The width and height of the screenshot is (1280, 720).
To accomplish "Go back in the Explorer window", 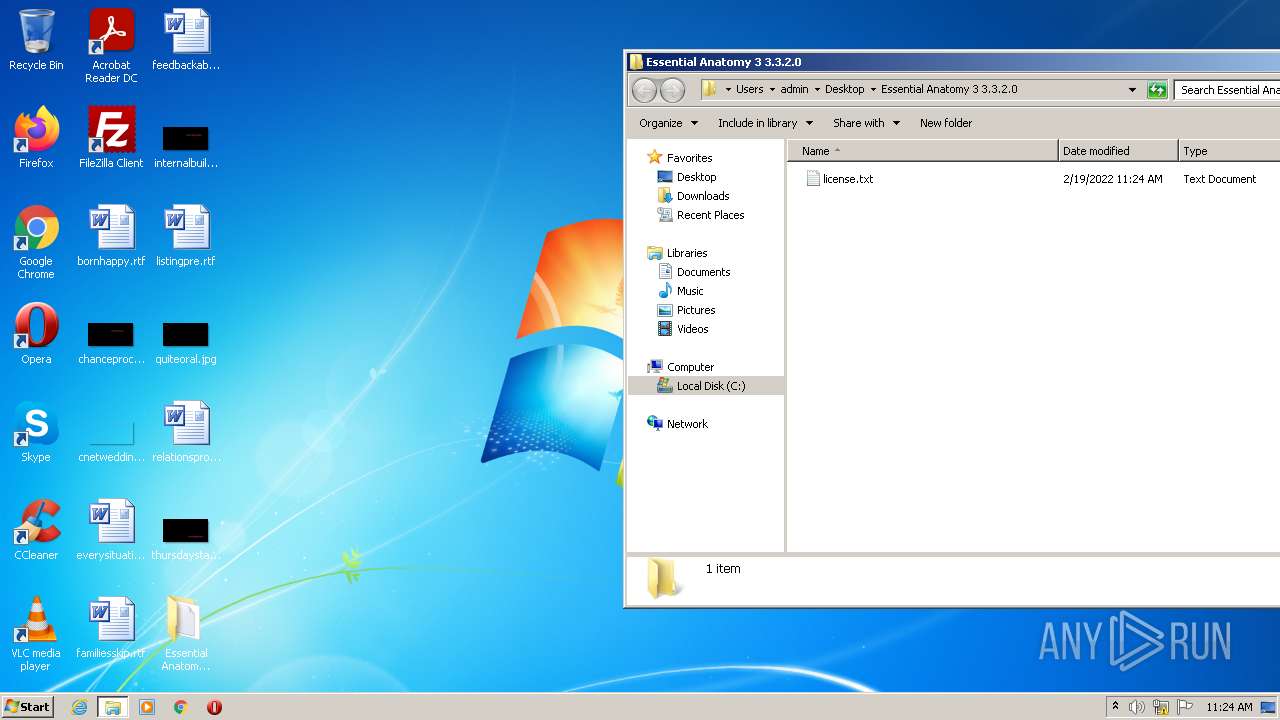I will [x=645, y=90].
